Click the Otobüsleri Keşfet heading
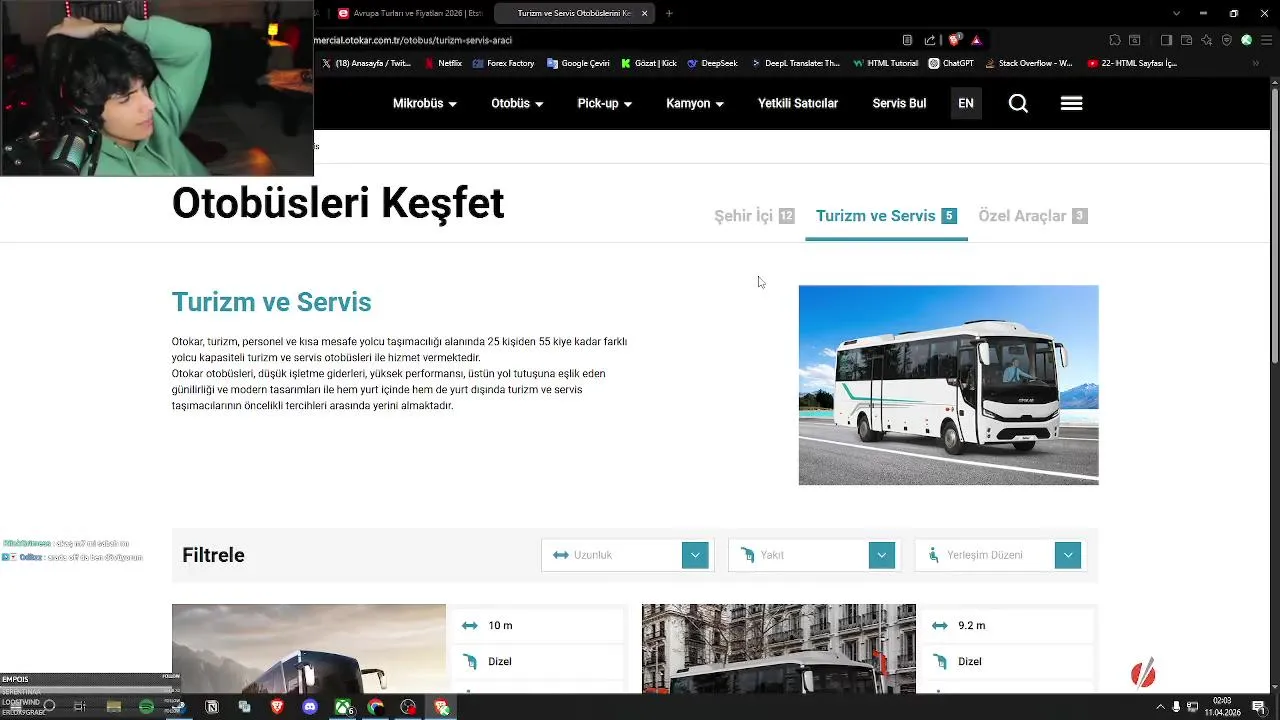 click(x=338, y=204)
